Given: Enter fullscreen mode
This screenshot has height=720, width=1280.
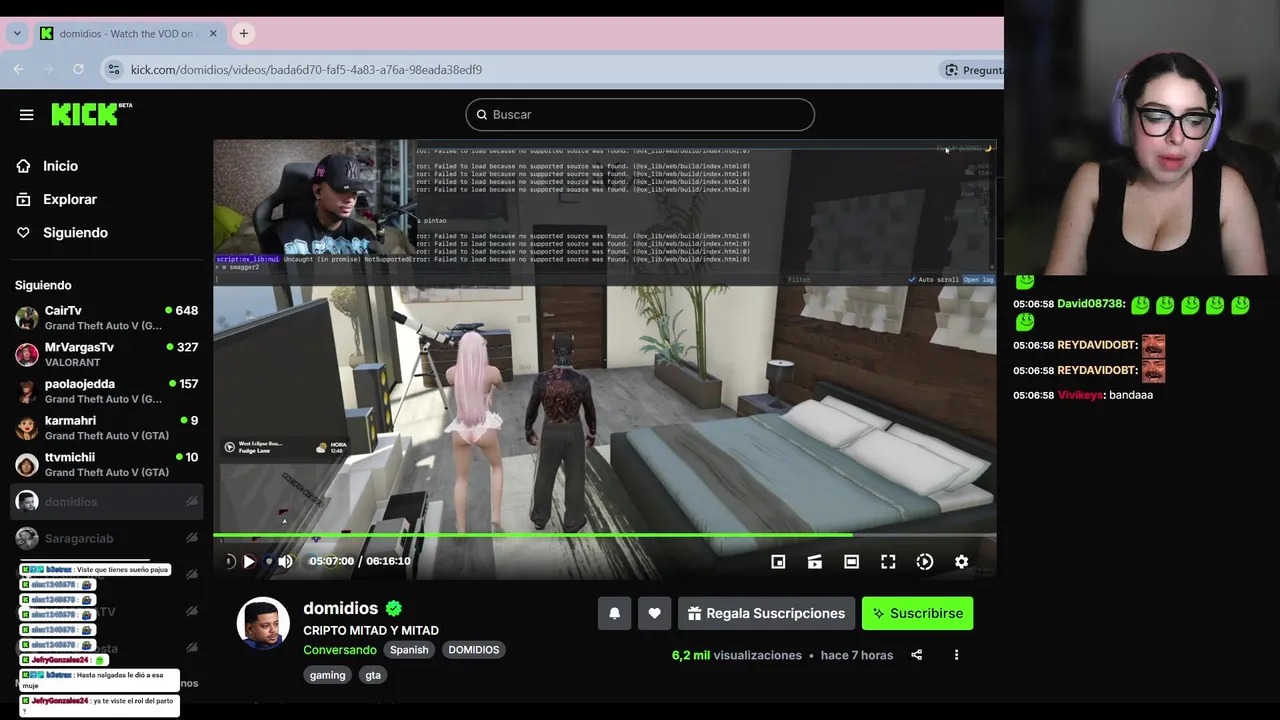Looking at the screenshot, I should 888,562.
